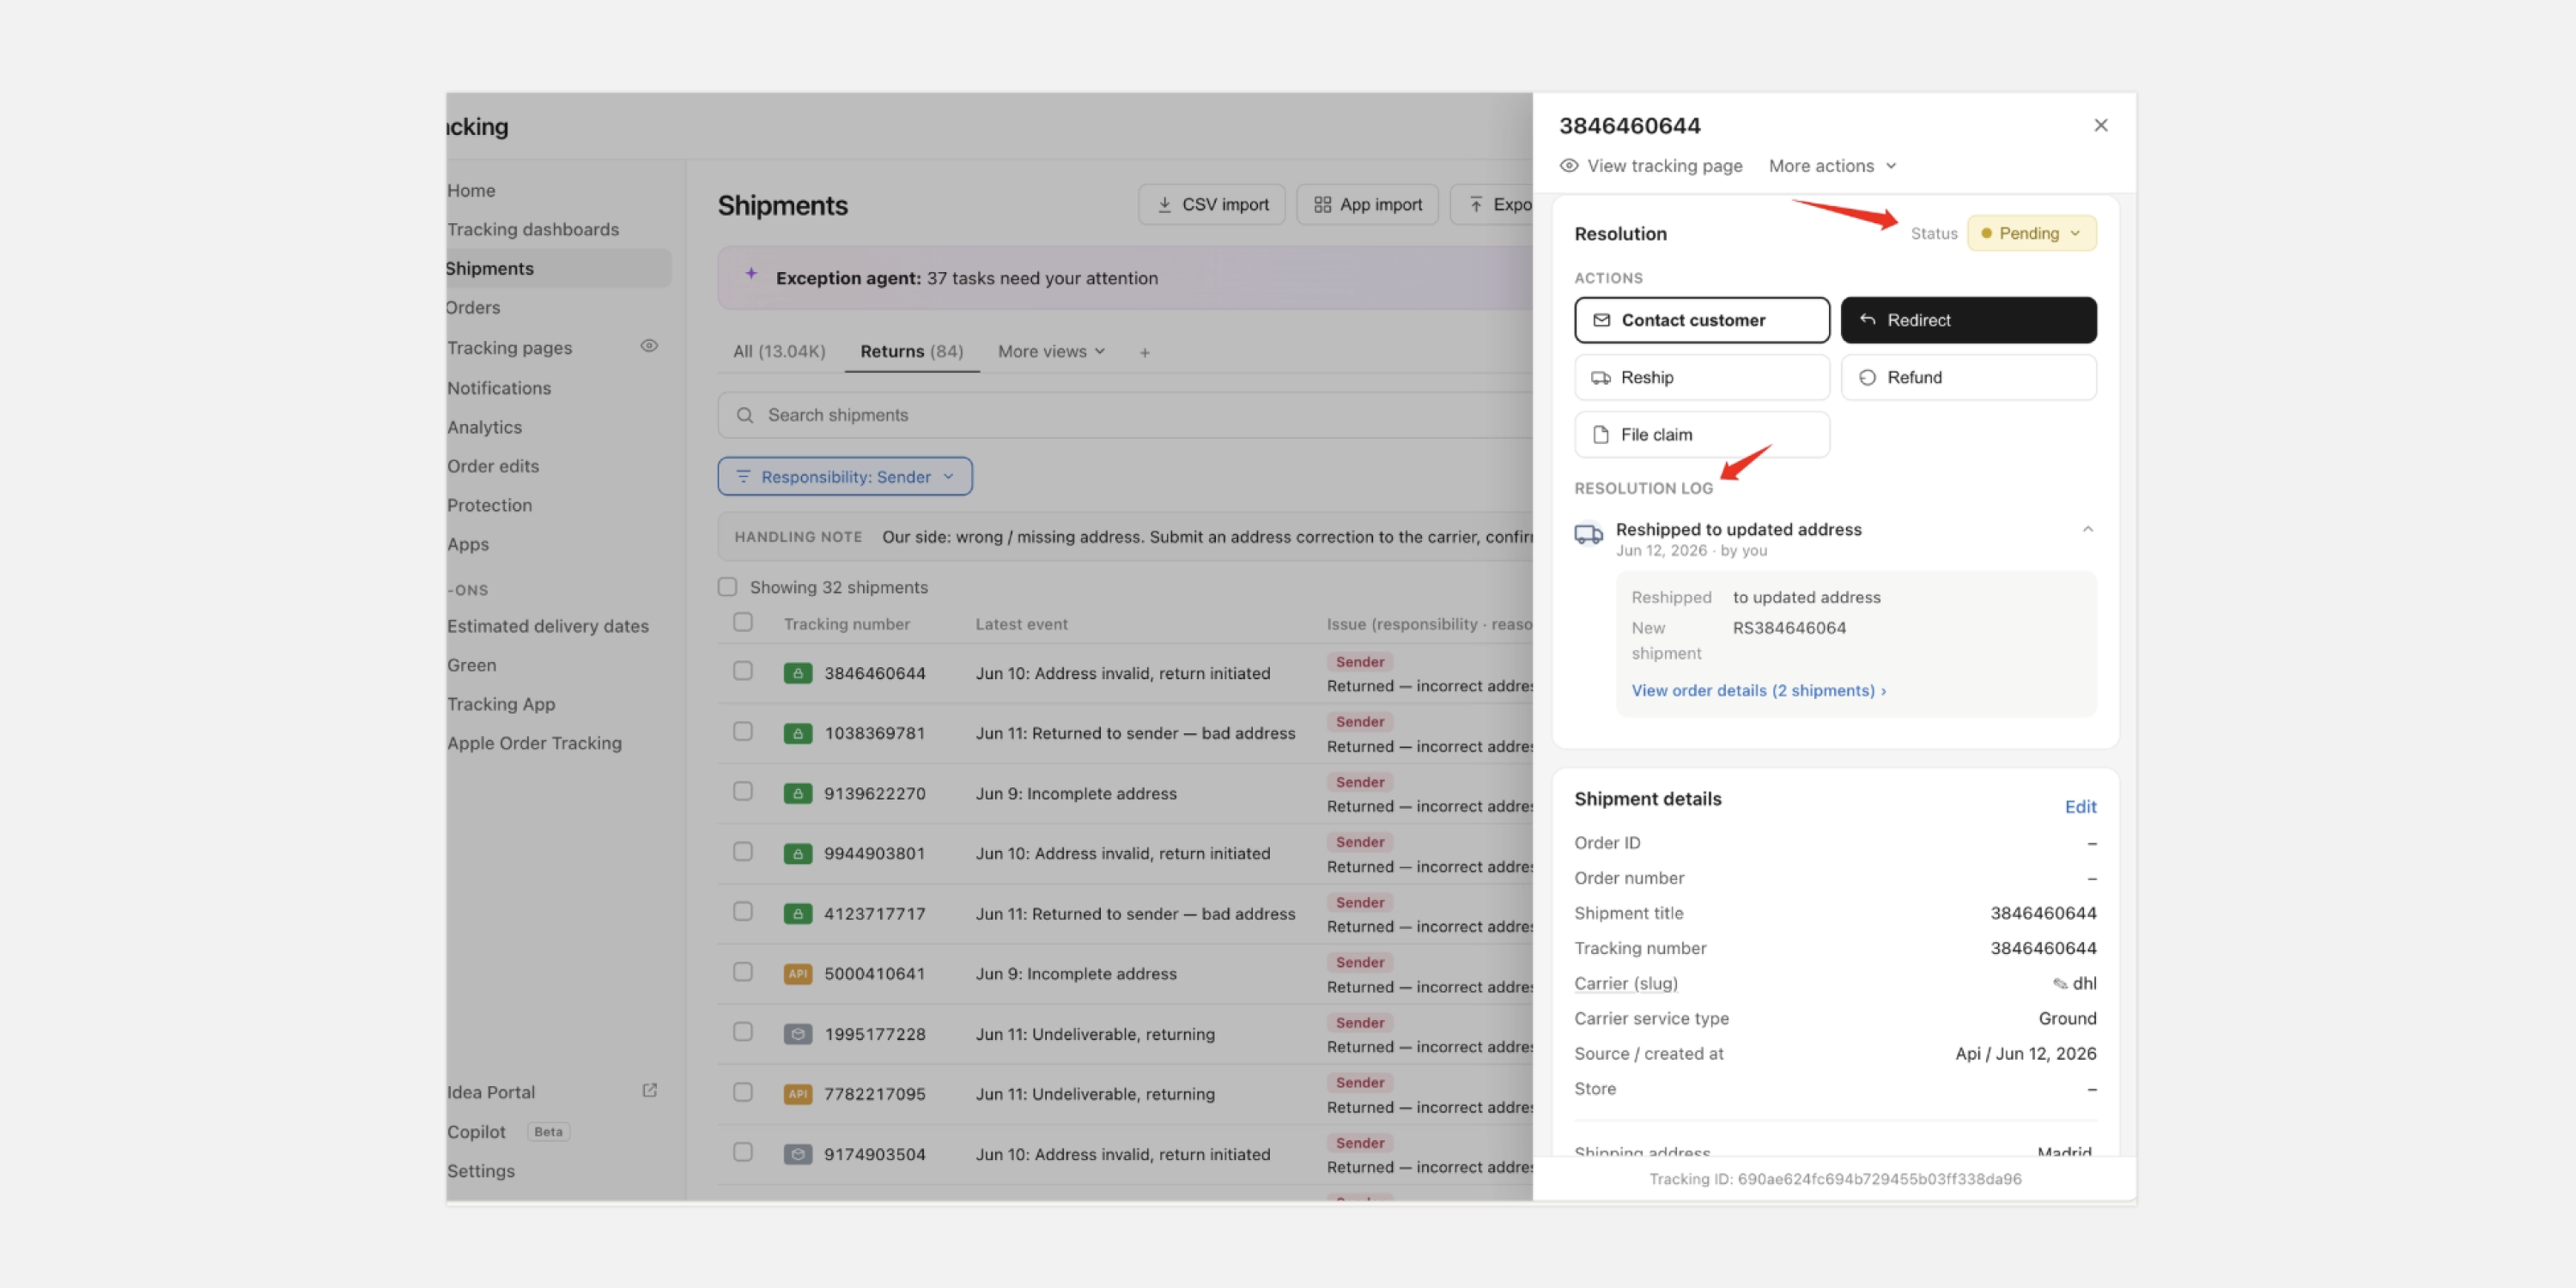
Task: Open Settings in the sidebar
Action: pyautogui.click(x=480, y=1170)
